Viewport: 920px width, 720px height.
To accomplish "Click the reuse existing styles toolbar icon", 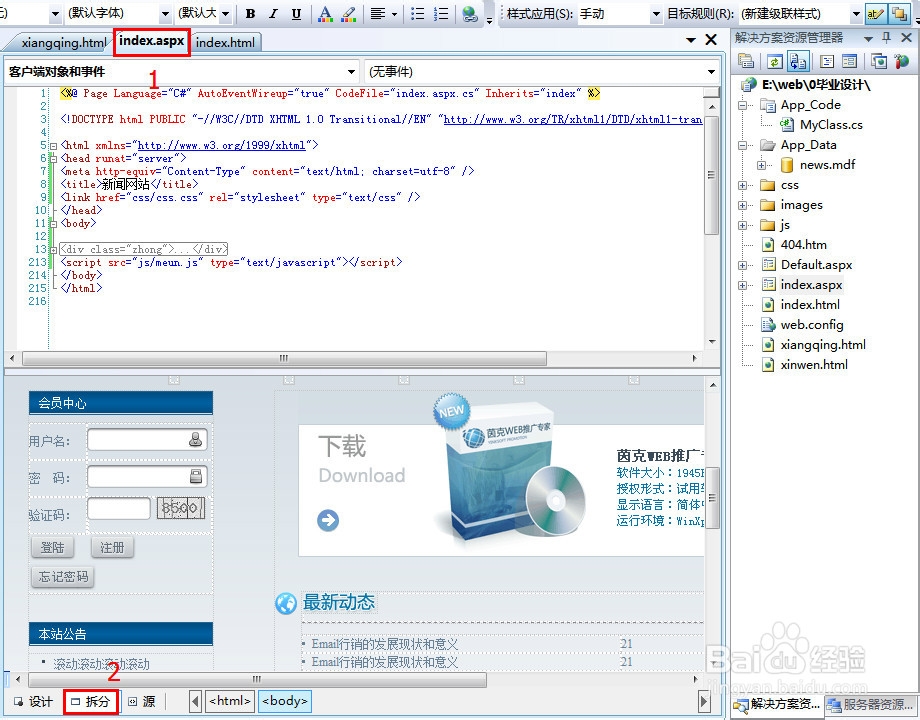I will pos(898,13).
